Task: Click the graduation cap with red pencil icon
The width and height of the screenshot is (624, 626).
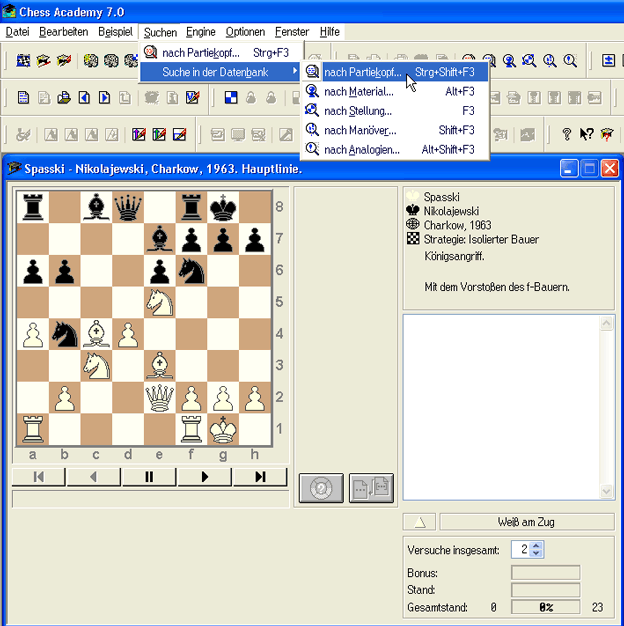Action: click(x=63, y=61)
